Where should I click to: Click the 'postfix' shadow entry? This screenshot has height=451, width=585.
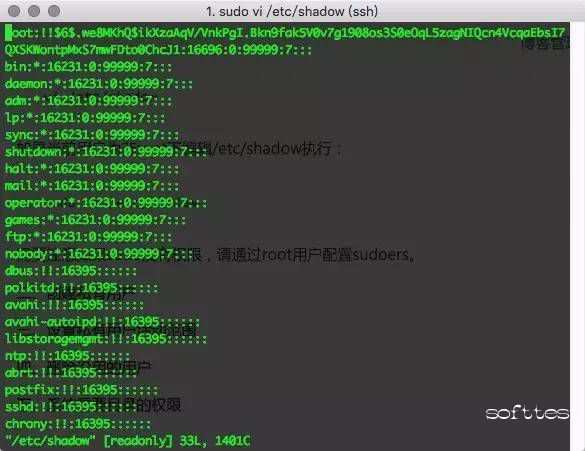[81, 390]
